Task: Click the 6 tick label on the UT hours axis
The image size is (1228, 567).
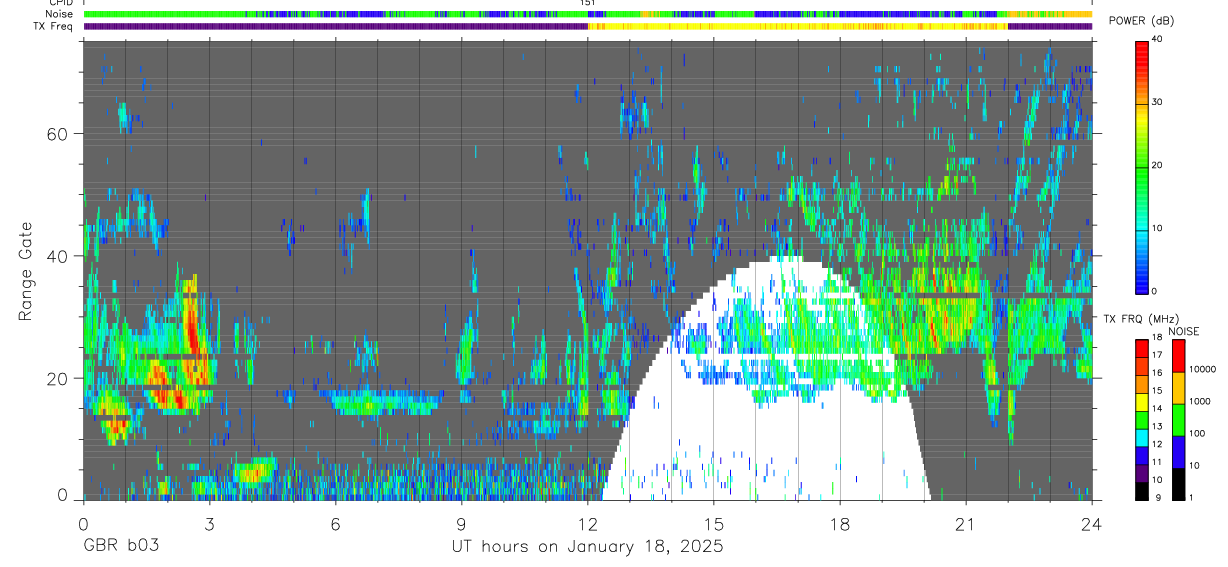Action: click(x=335, y=524)
